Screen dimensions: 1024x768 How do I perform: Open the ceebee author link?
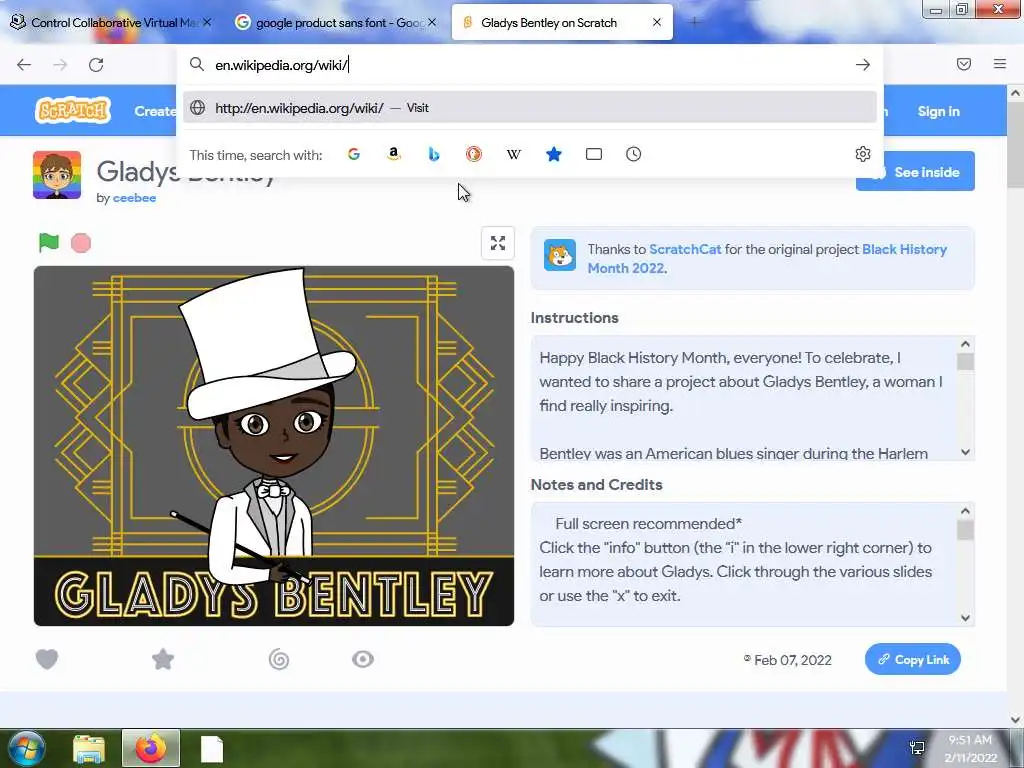(x=135, y=198)
